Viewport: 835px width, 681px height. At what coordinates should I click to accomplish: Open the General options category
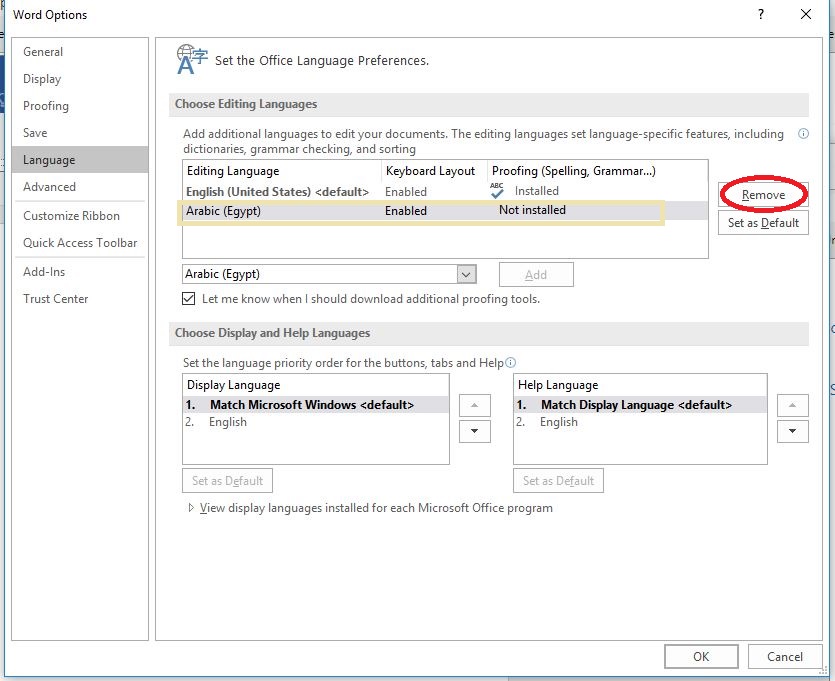(80, 52)
